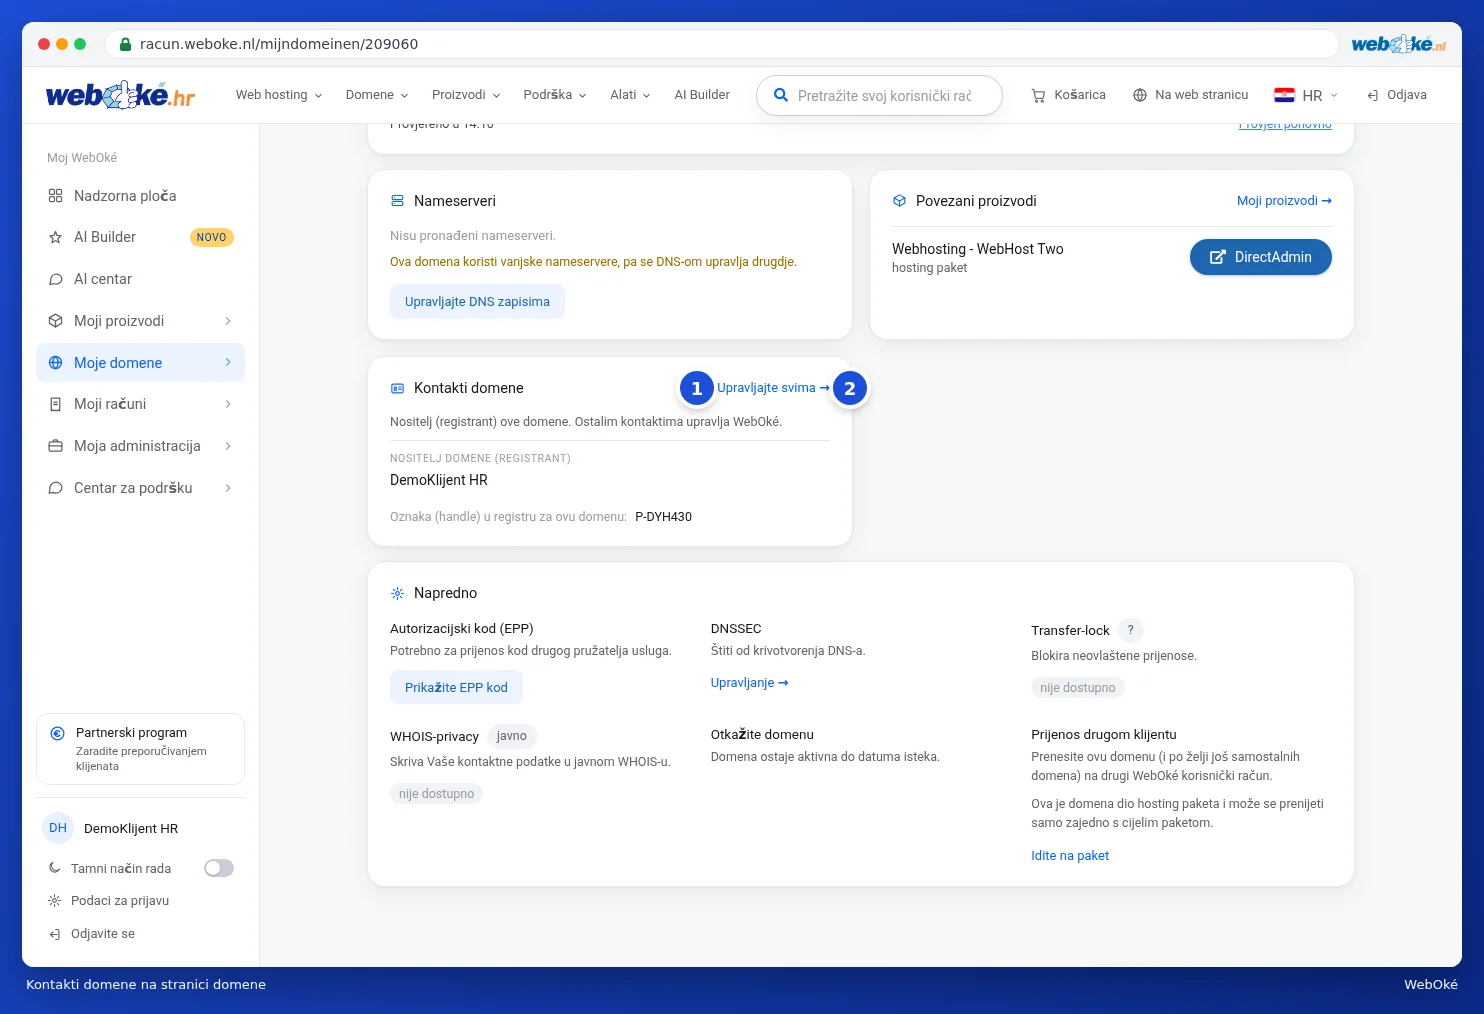The image size is (1484, 1014).
Task: Click the AI centar chat icon
Action: 55,279
